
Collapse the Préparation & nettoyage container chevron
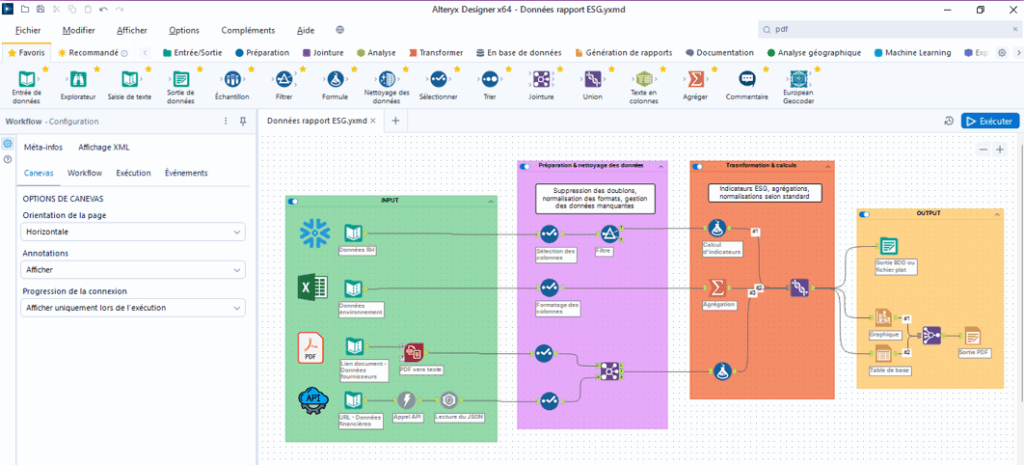click(x=660, y=166)
